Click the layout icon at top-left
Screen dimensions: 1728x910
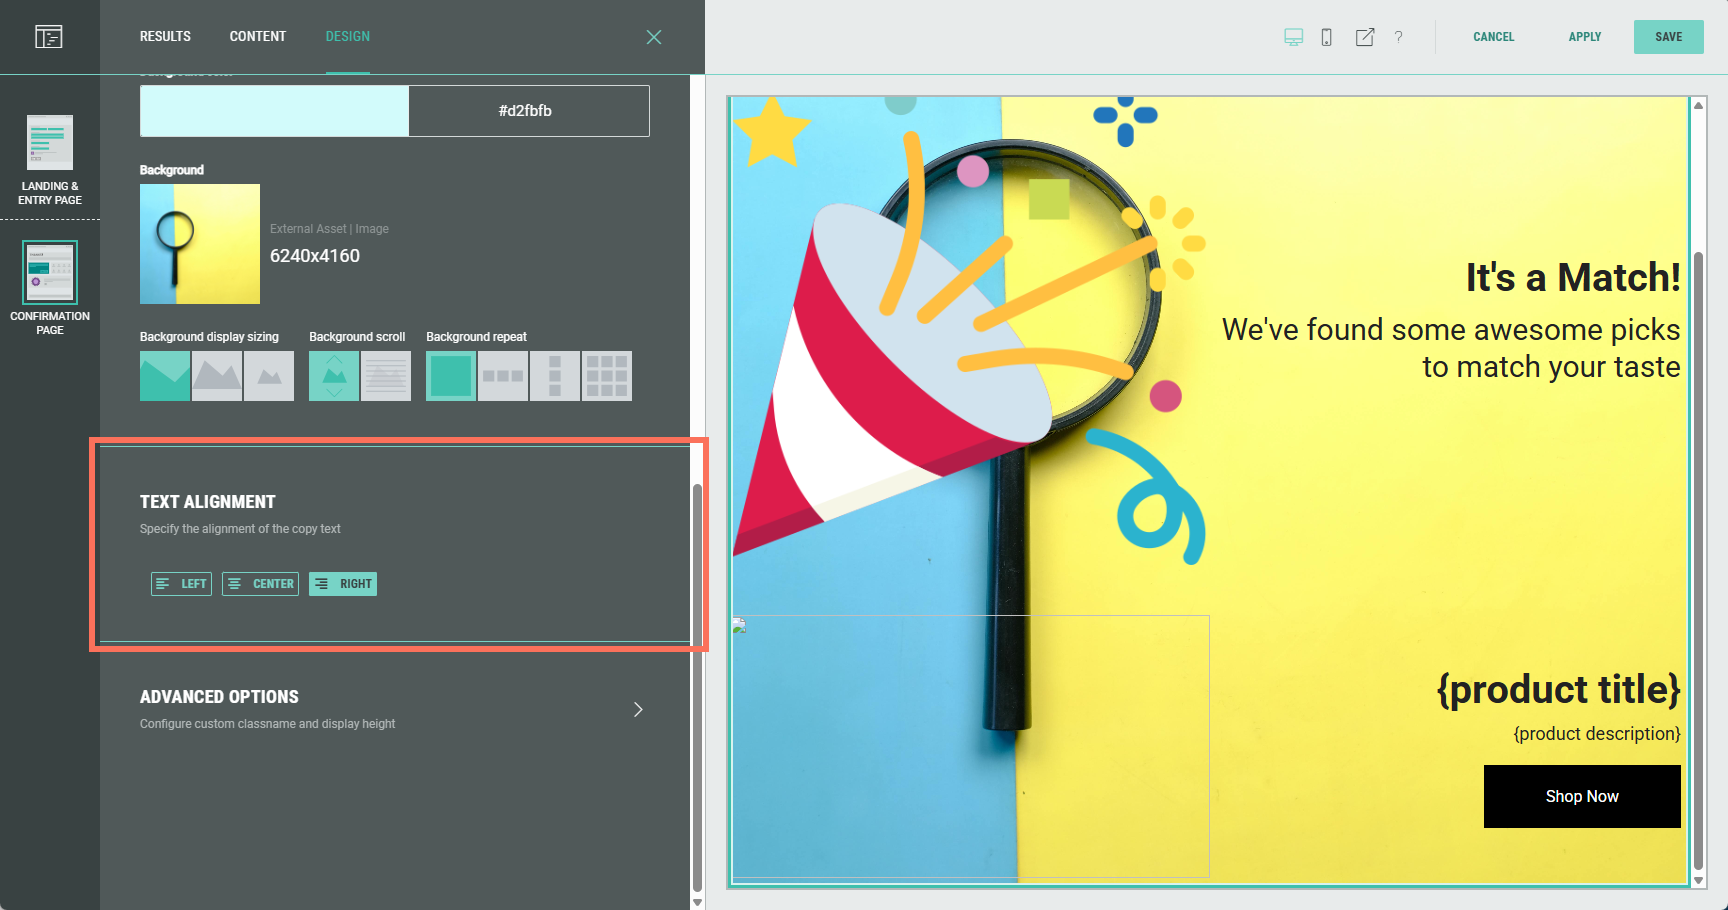coord(49,37)
